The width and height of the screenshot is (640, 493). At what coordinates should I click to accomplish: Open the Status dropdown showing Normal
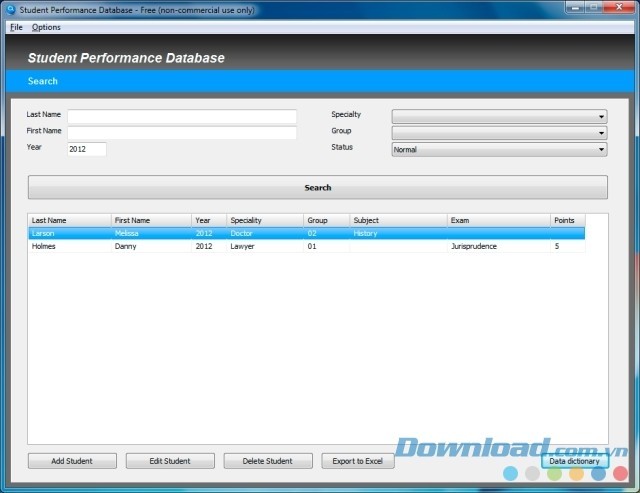click(x=499, y=149)
